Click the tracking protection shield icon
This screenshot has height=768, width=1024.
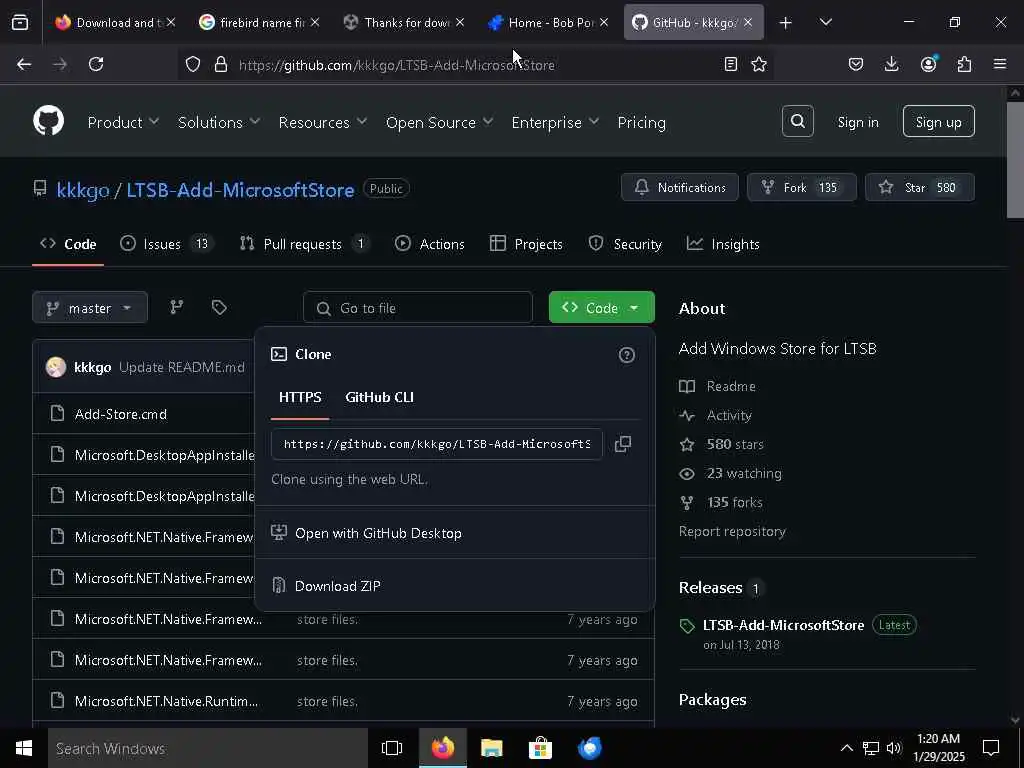coord(193,64)
